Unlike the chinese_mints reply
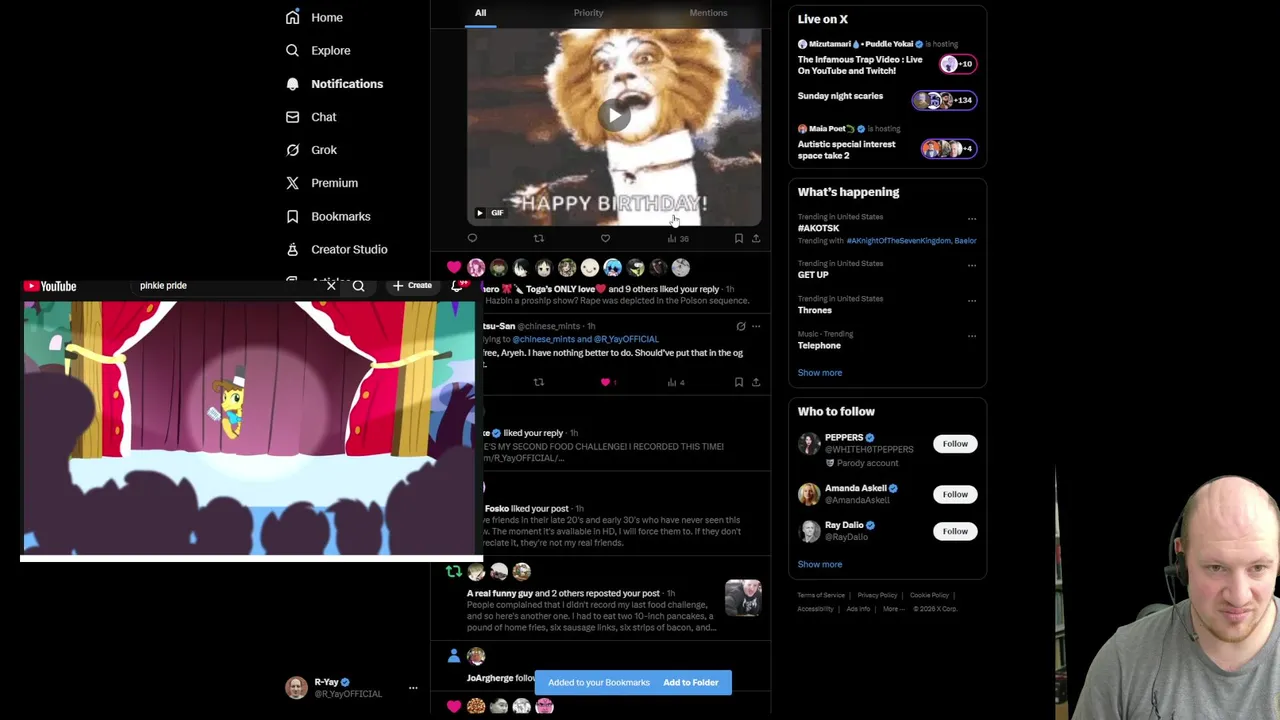The height and width of the screenshot is (720, 1280). pyautogui.click(x=607, y=382)
